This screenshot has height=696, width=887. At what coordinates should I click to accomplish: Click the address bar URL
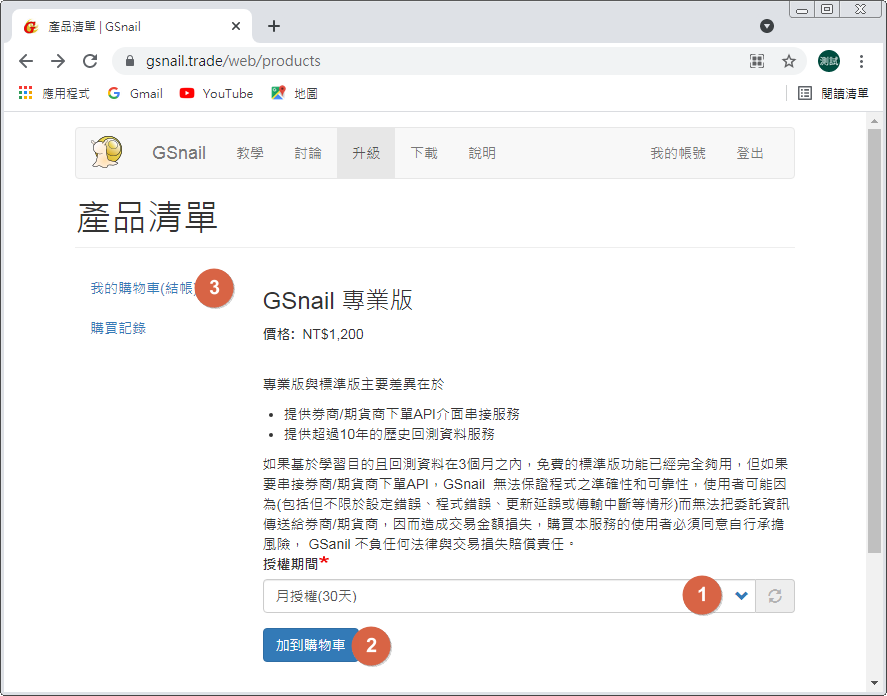(x=233, y=61)
